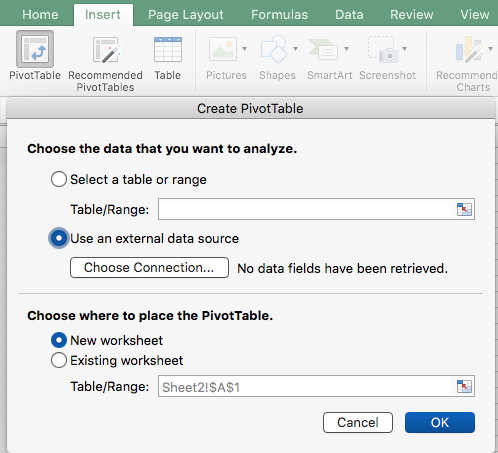Image resolution: width=498 pixels, height=453 pixels.
Task: Click range selector icon in top Table/Range field
Action: [464, 209]
